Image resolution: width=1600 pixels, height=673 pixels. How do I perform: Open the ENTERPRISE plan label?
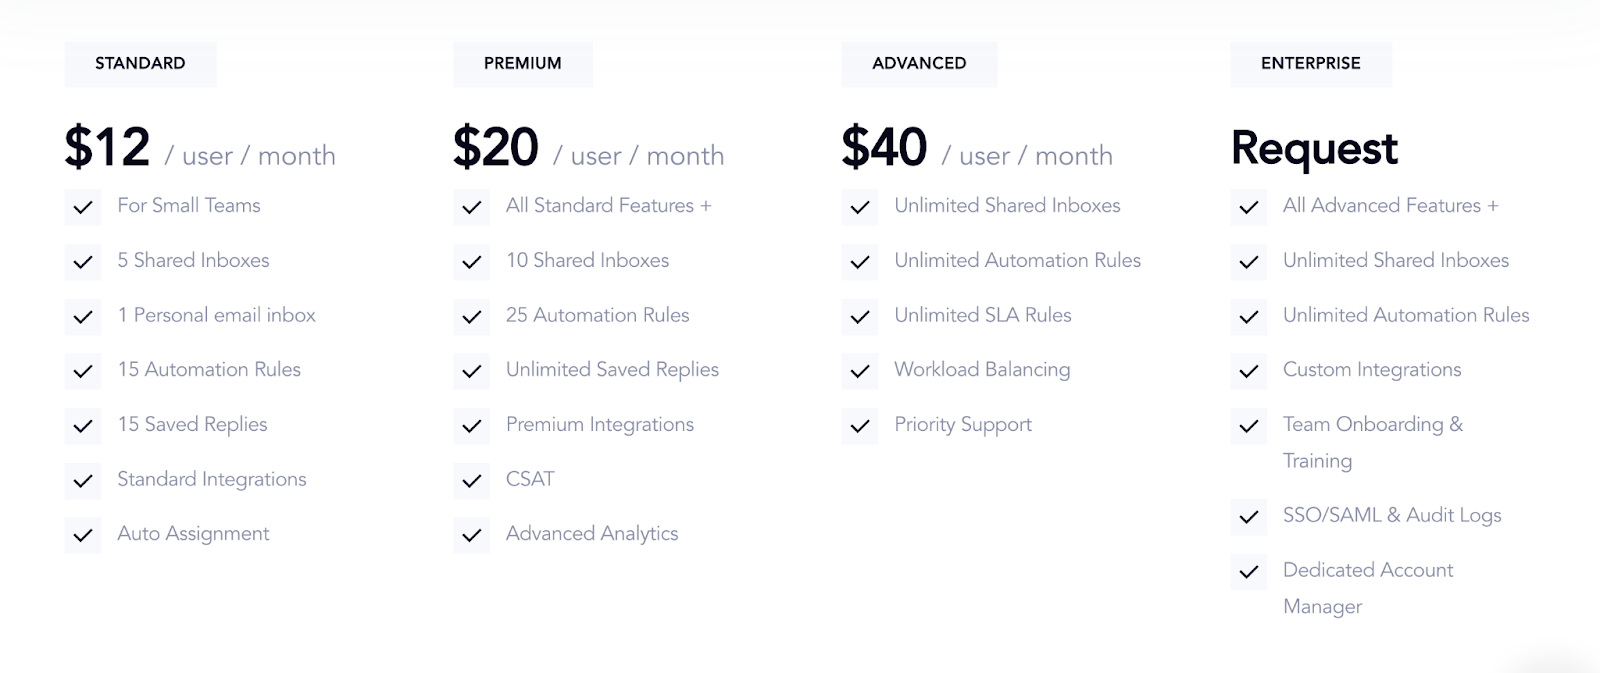[x=1310, y=63]
